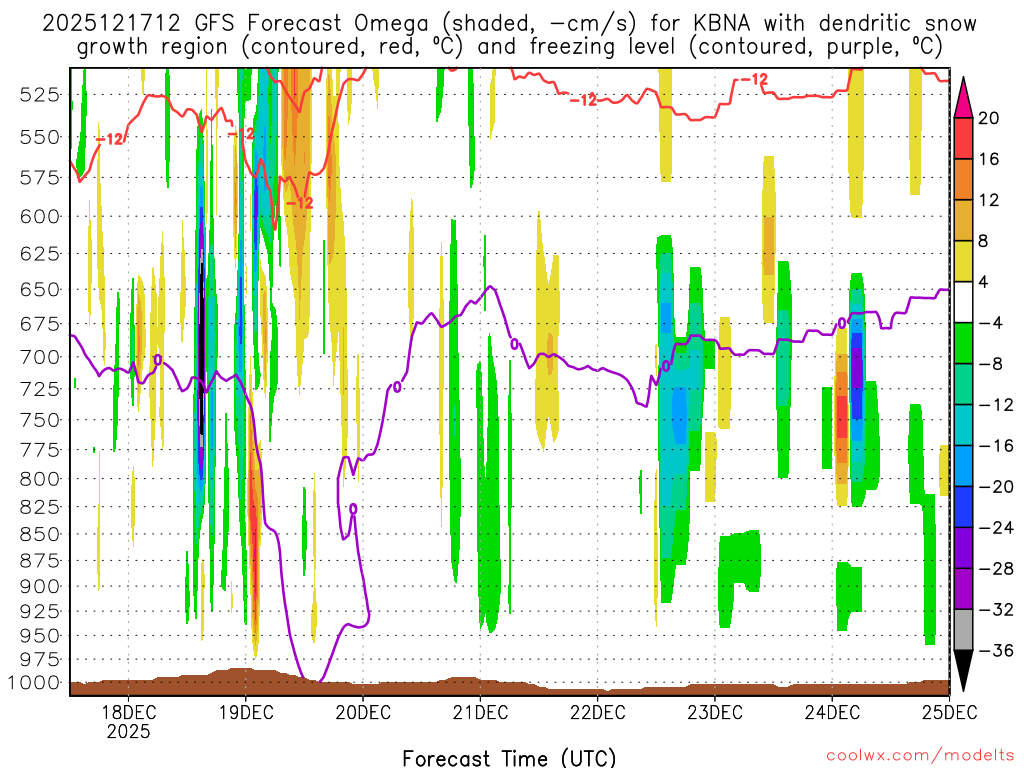The image size is (1024, 768).
Task: Click the 800 pressure level label
Action: tap(39, 479)
